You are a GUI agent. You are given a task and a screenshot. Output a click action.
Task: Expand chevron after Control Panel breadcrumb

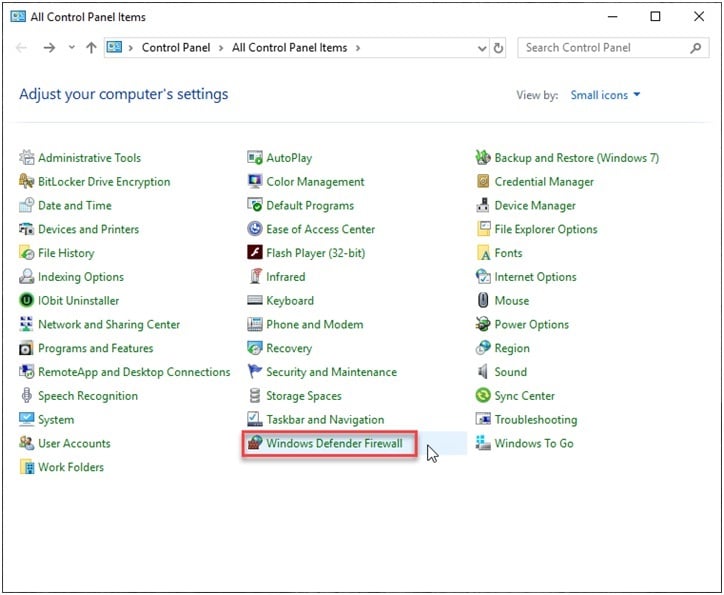coord(221,48)
